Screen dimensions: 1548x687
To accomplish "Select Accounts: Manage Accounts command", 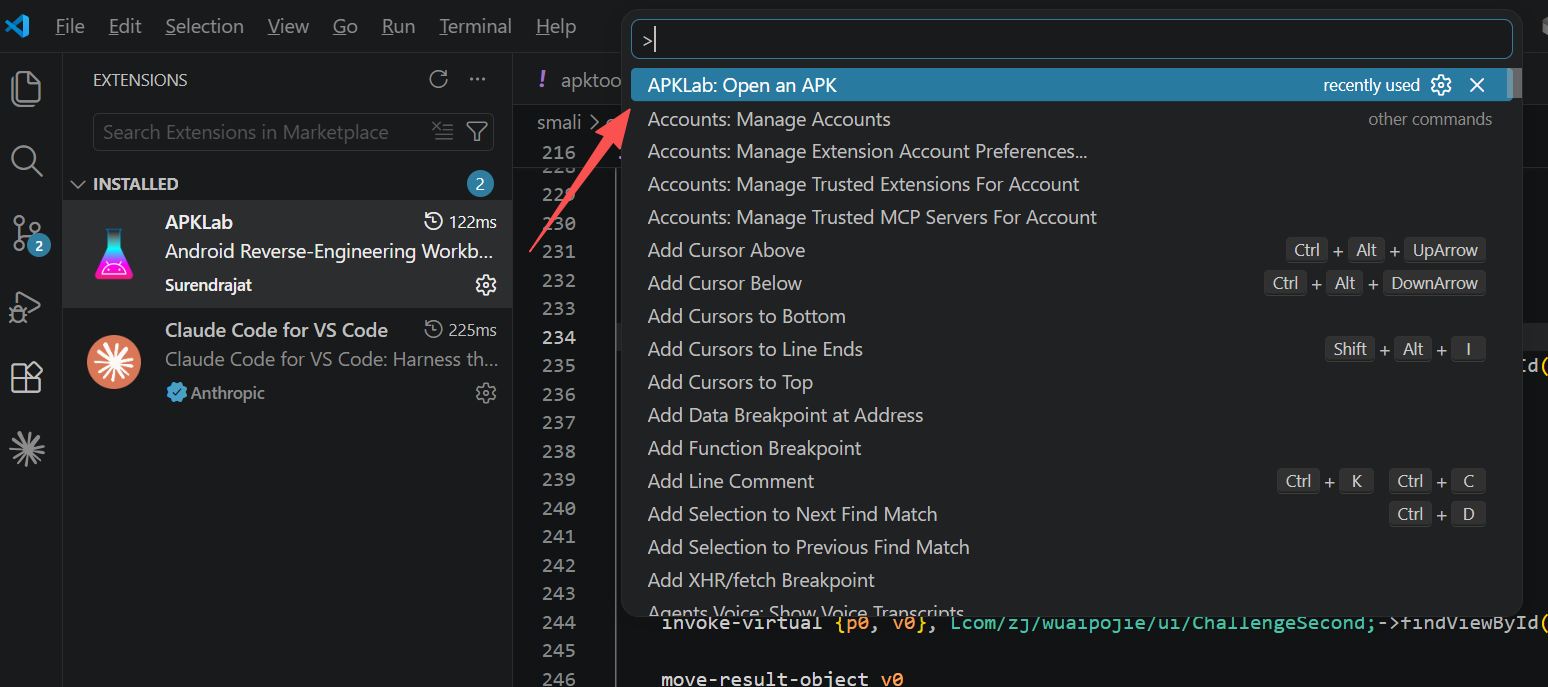I will (1068, 119).
